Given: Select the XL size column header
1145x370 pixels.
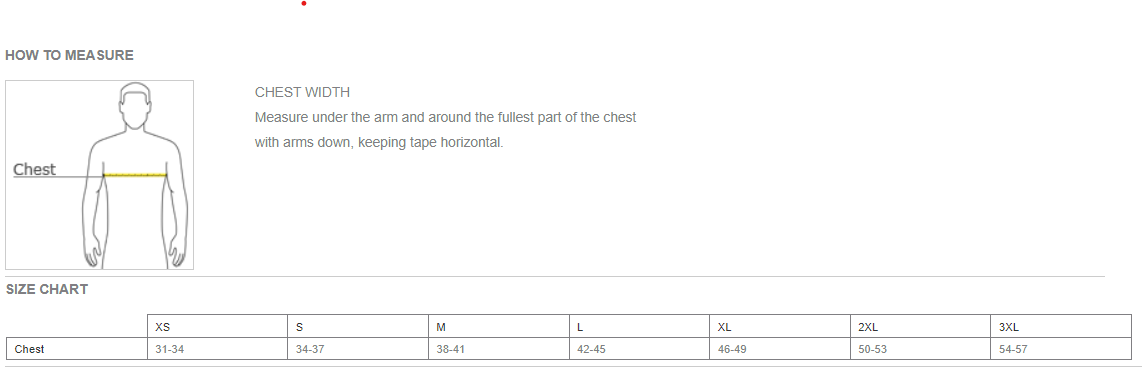Looking at the screenshot, I should pos(780,327).
